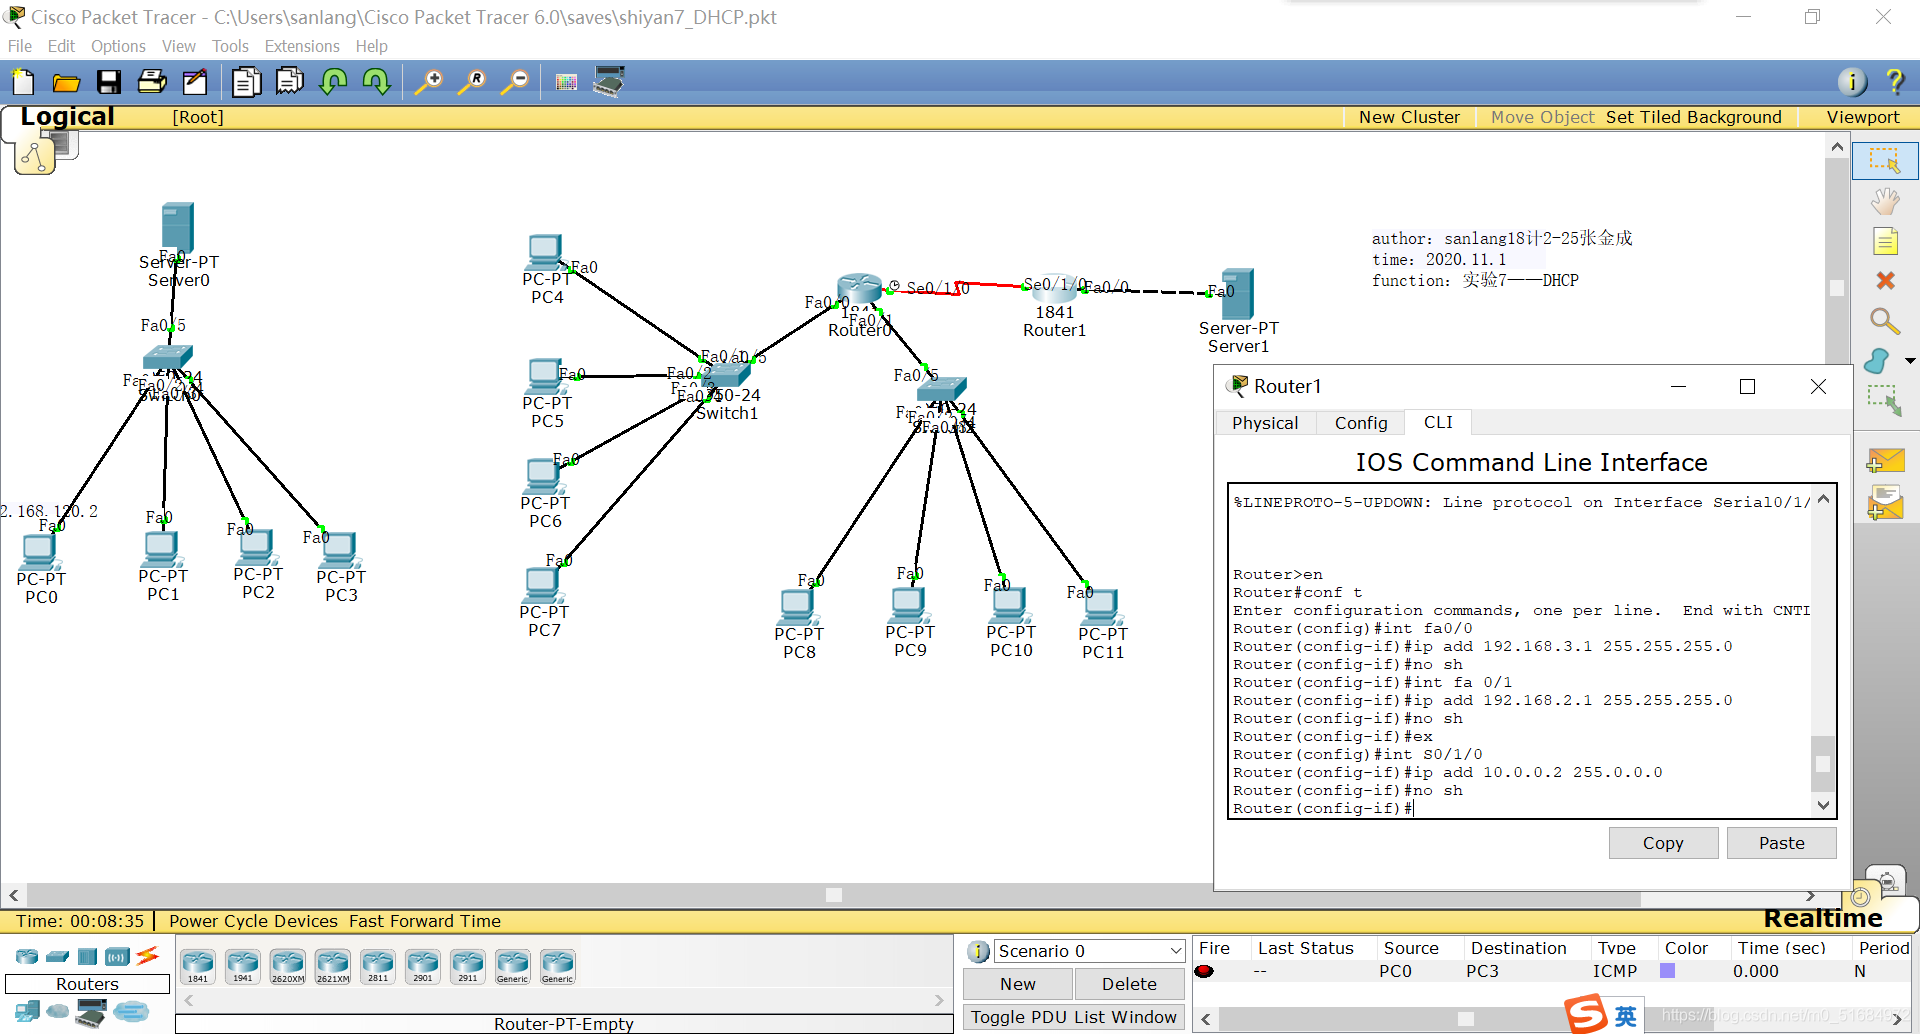Paste the copied objects

[x=290, y=82]
